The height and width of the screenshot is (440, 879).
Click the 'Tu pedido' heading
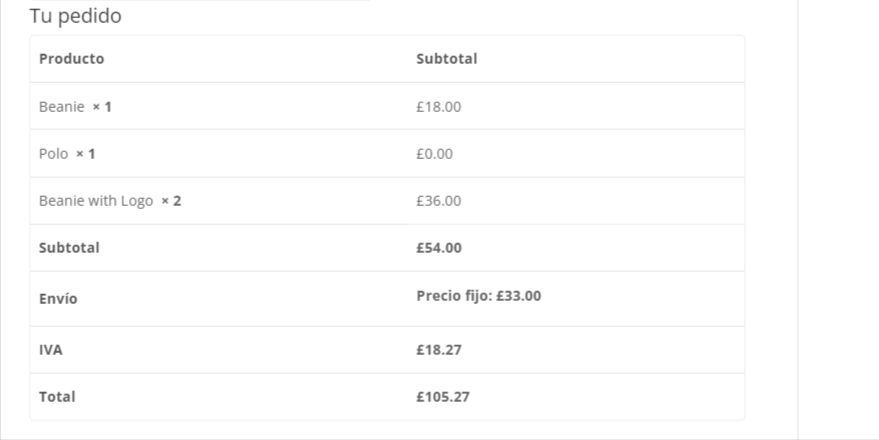[x=75, y=16]
